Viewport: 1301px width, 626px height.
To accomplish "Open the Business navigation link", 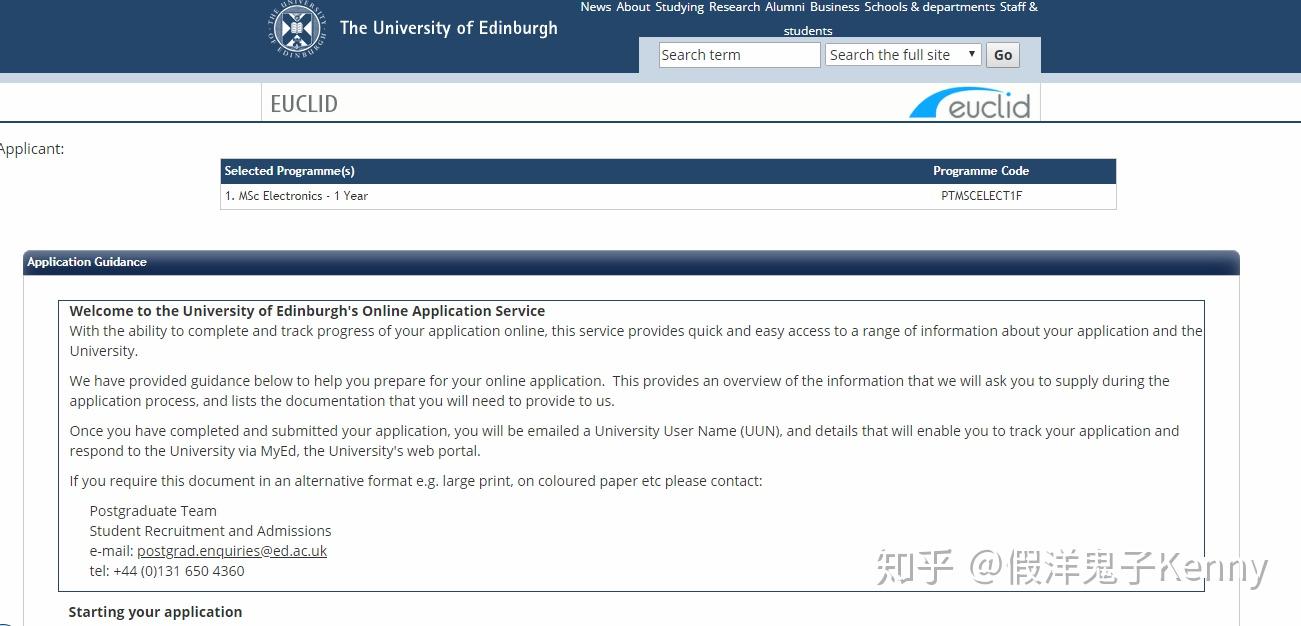I will click(x=834, y=7).
